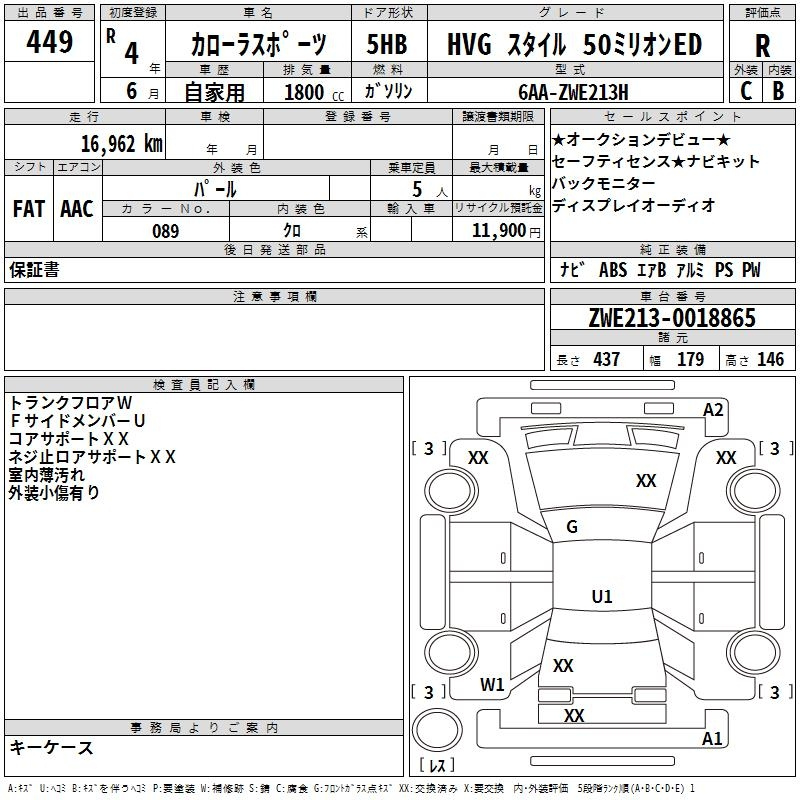The image size is (800, 800).
Task: Click XX mark on the hood
Action: click(x=646, y=480)
